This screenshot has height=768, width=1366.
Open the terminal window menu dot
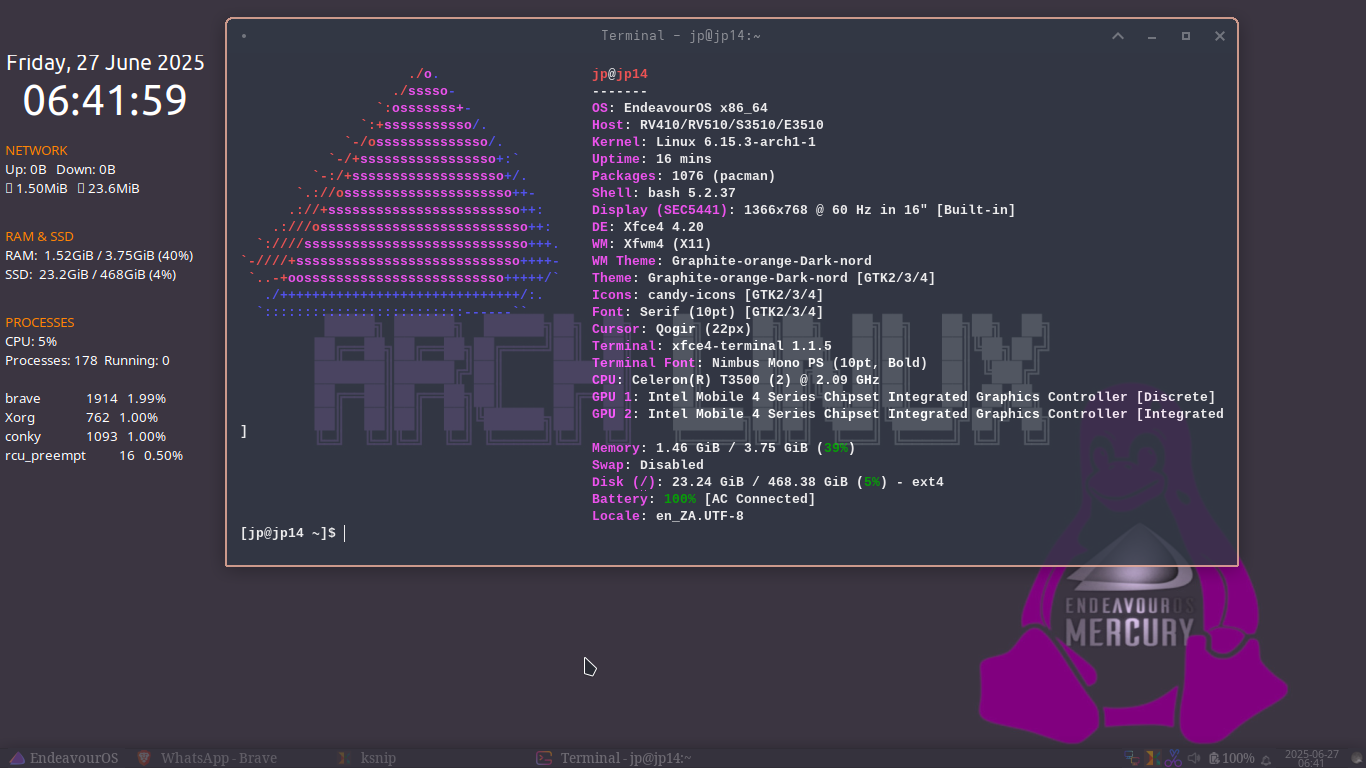[244, 36]
